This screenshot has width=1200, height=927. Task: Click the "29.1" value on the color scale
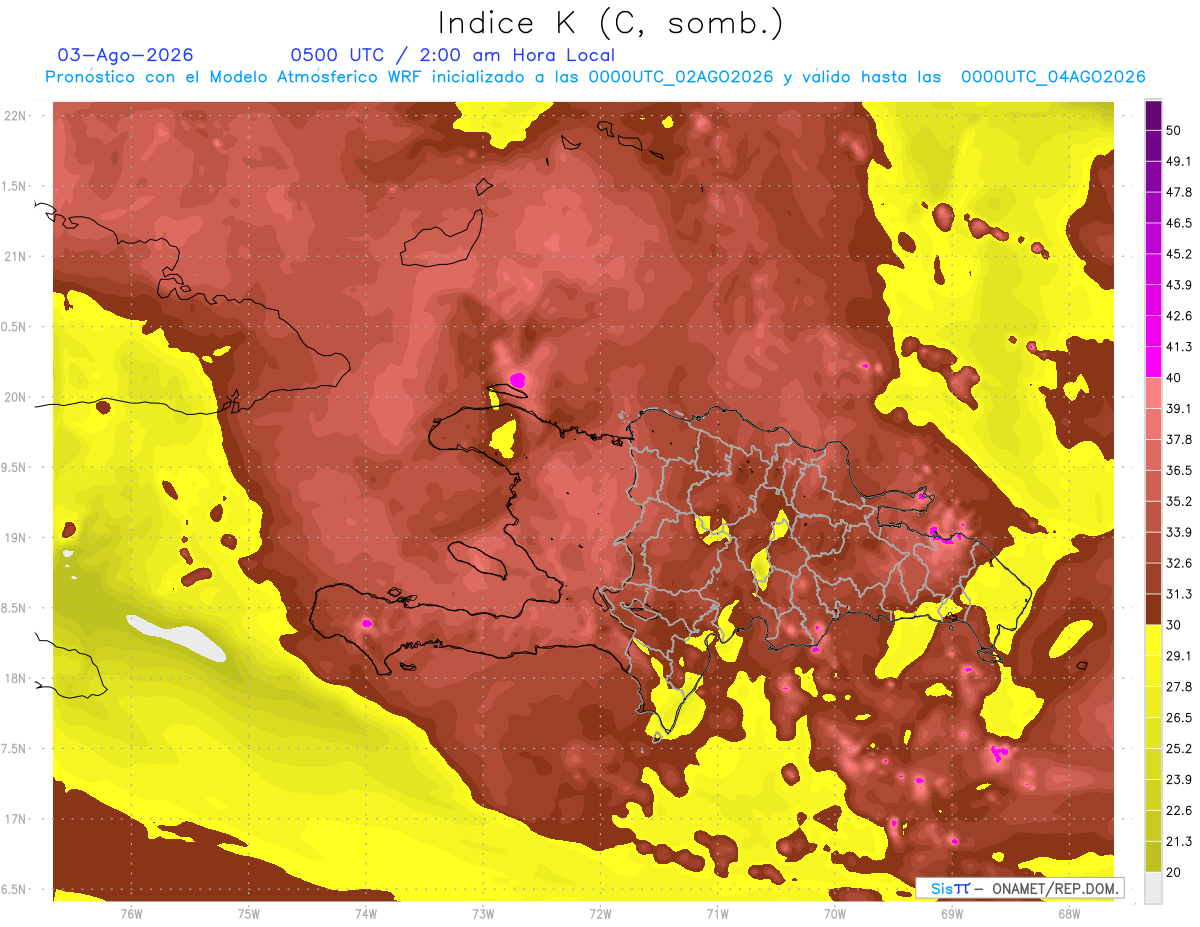[1178, 656]
